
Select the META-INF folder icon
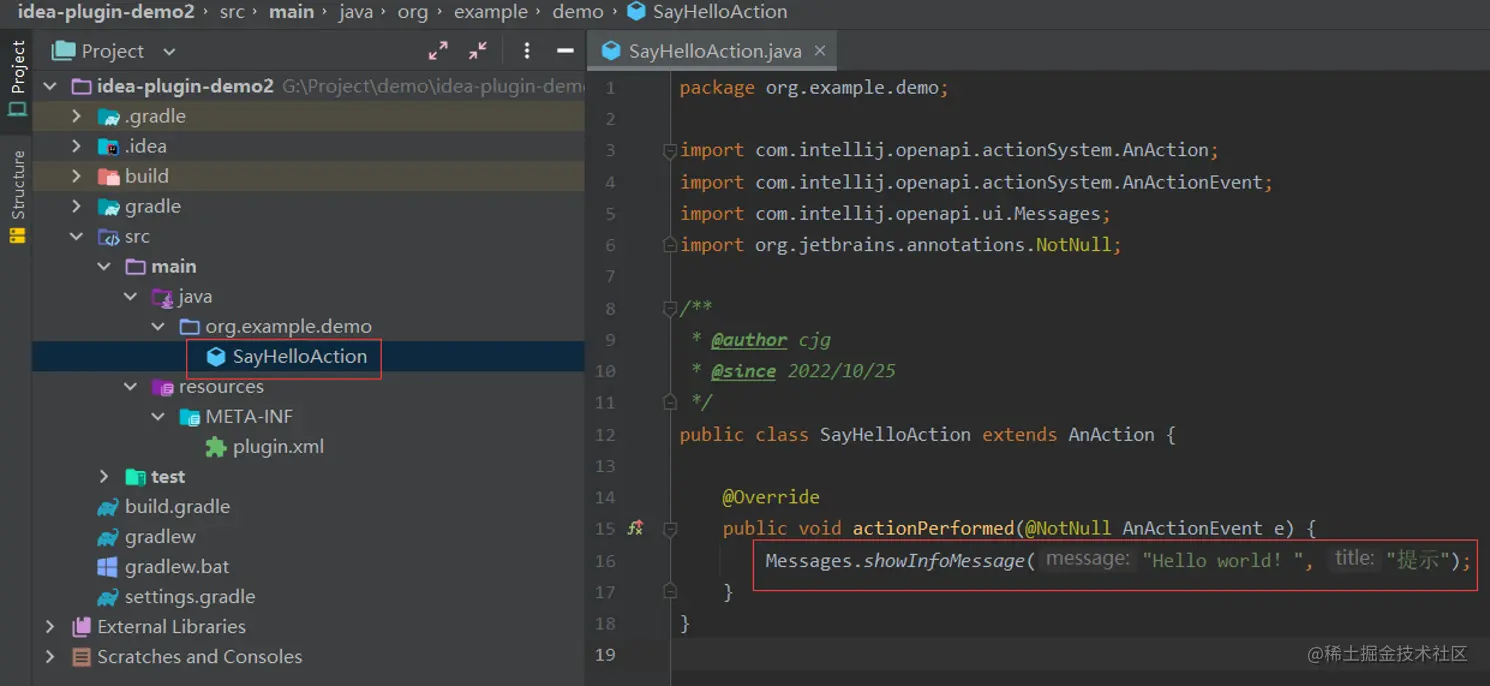coord(189,417)
